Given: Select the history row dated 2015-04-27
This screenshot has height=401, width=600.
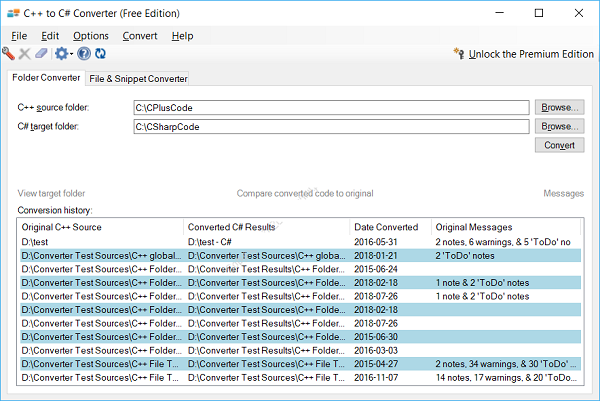Looking at the screenshot, I should click(300, 364).
